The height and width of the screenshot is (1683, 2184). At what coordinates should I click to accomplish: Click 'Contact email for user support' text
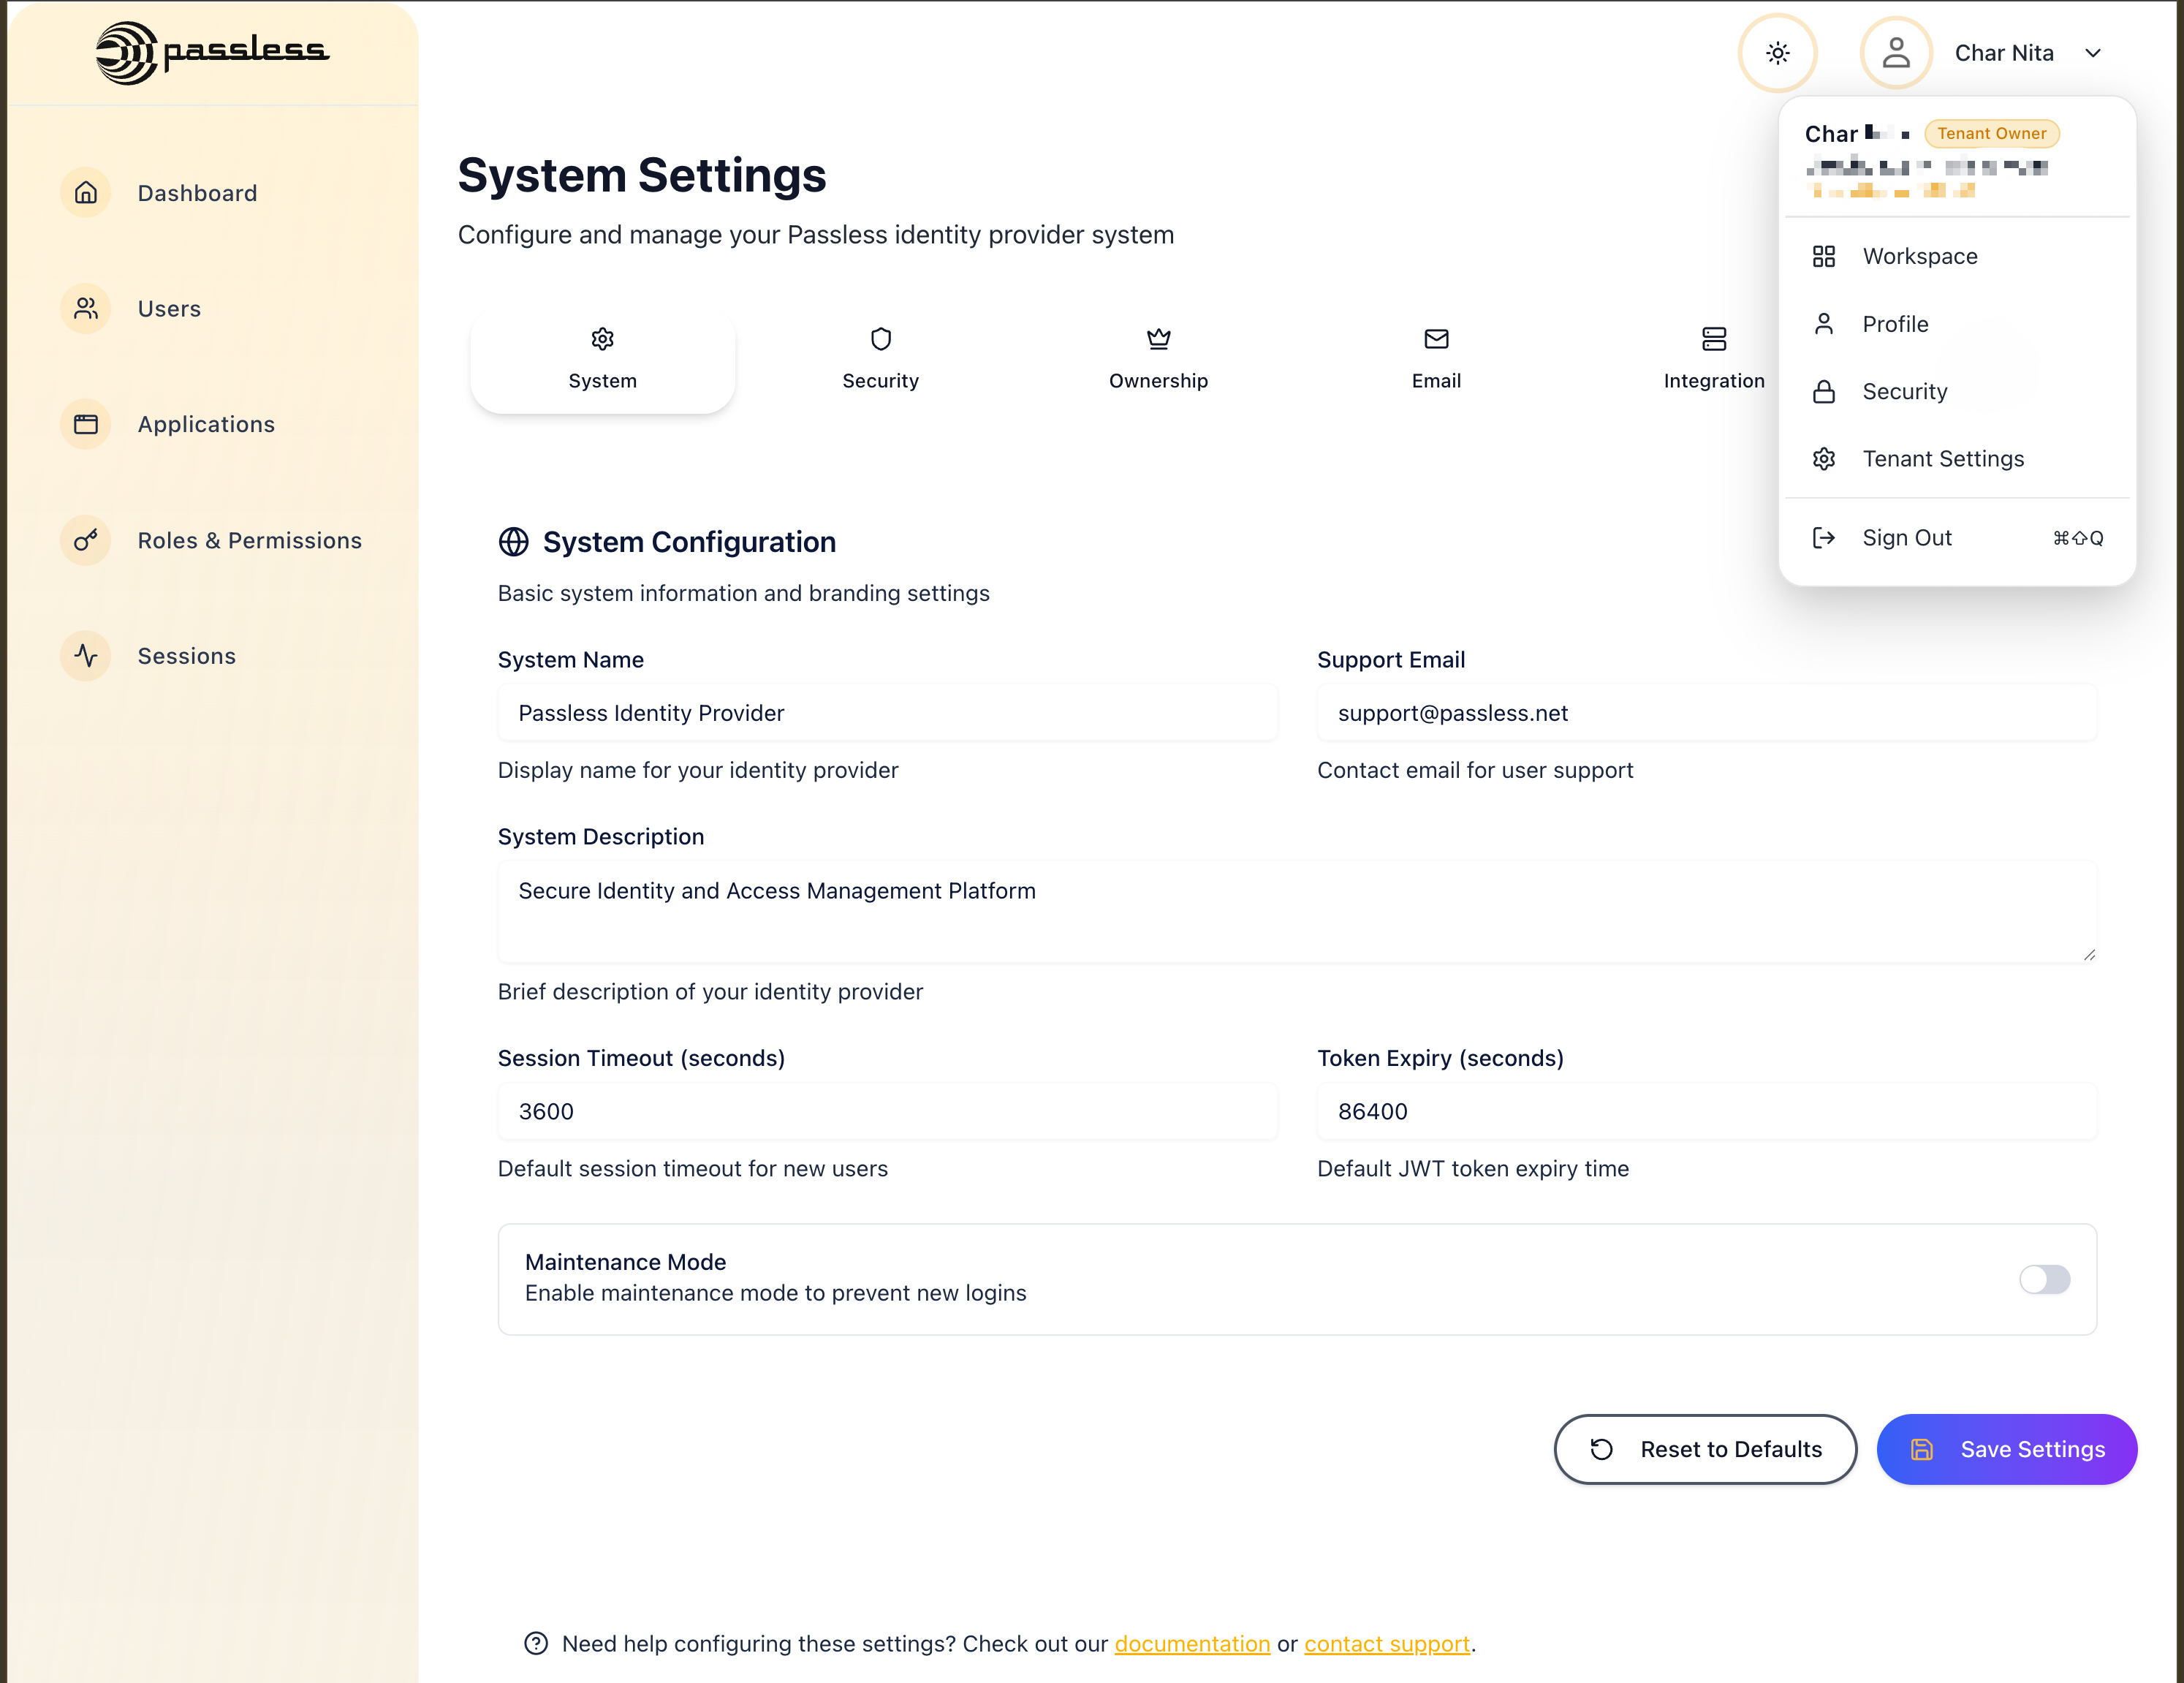coord(1475,770)
